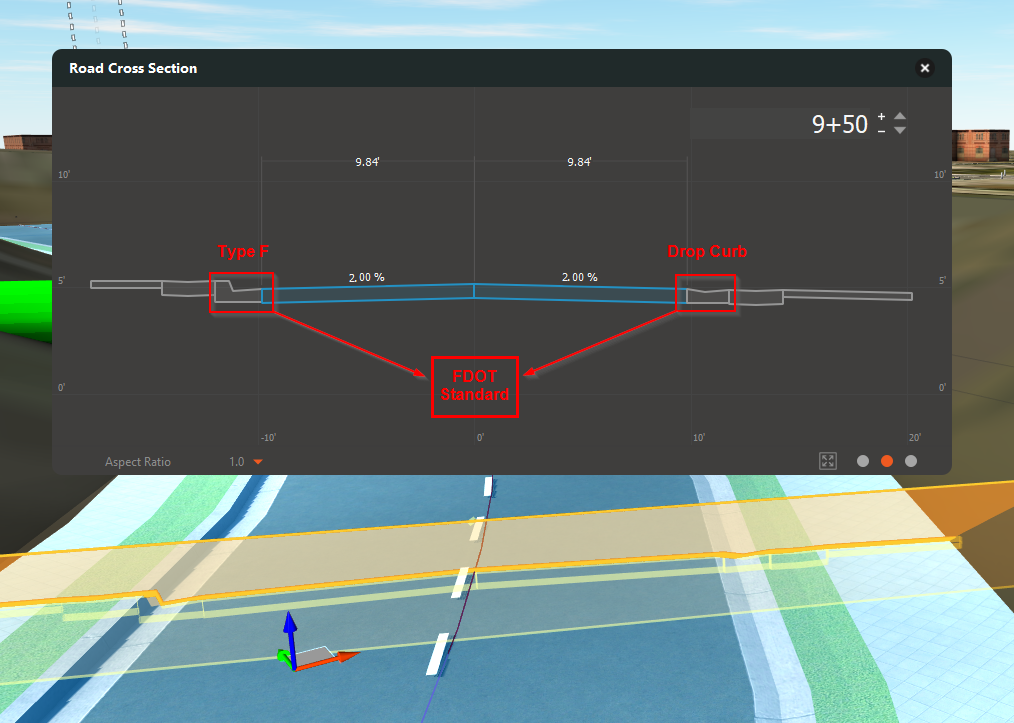Click the expand view icon in the cross section panel
Screen dimensions: 1014x723
828,461
